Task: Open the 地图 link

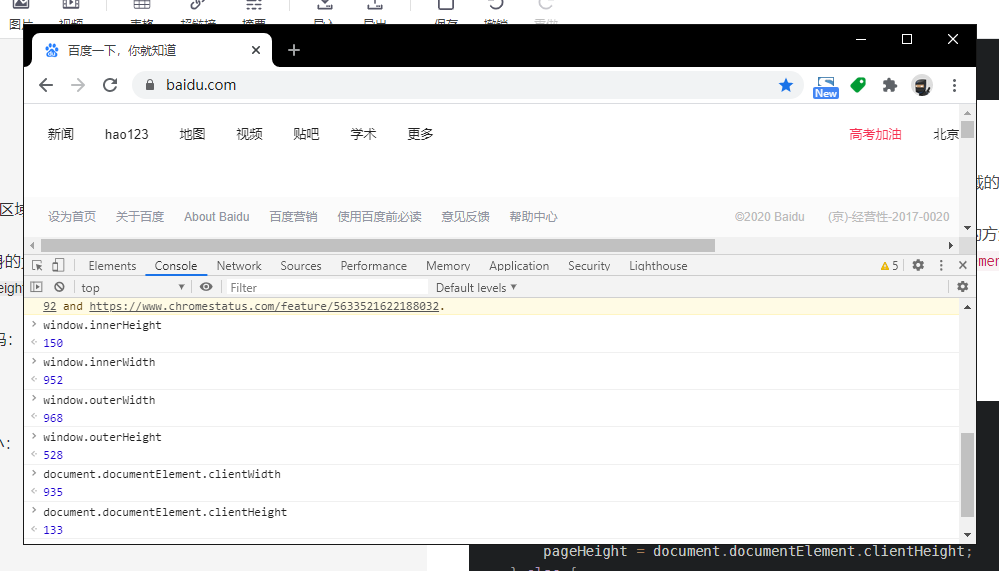Action: pos(192,134)
